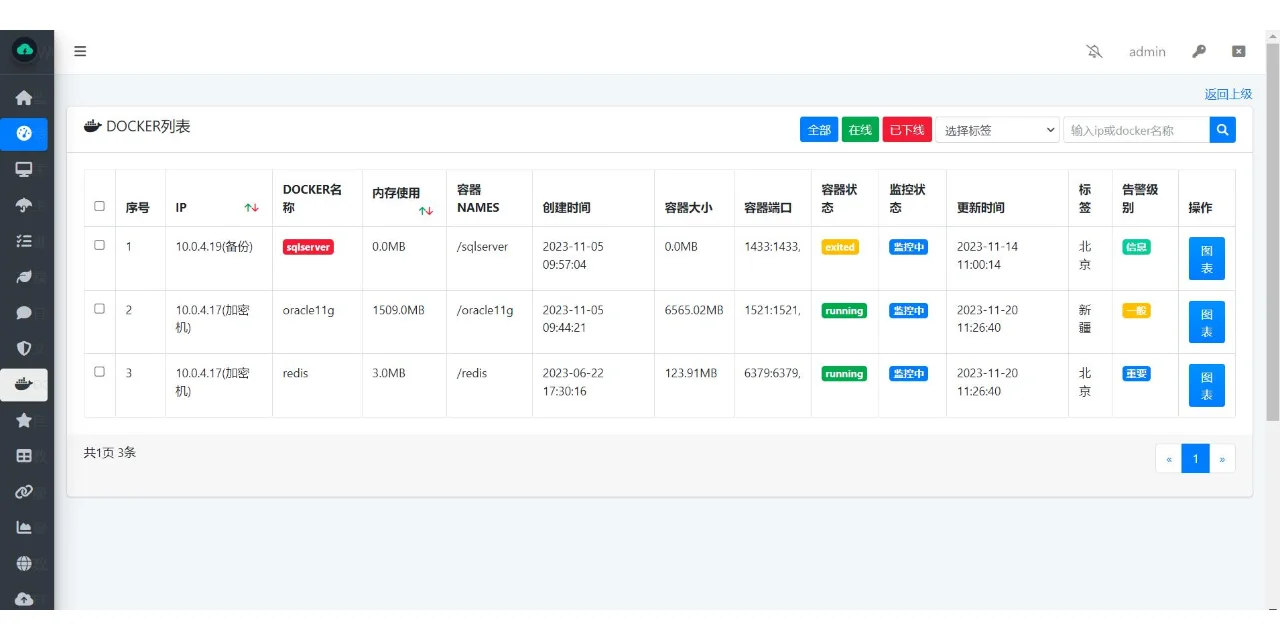Click the Home icon in the sidebar
Viewport: 1280px width, 640px height.
(x=26, y=97)
